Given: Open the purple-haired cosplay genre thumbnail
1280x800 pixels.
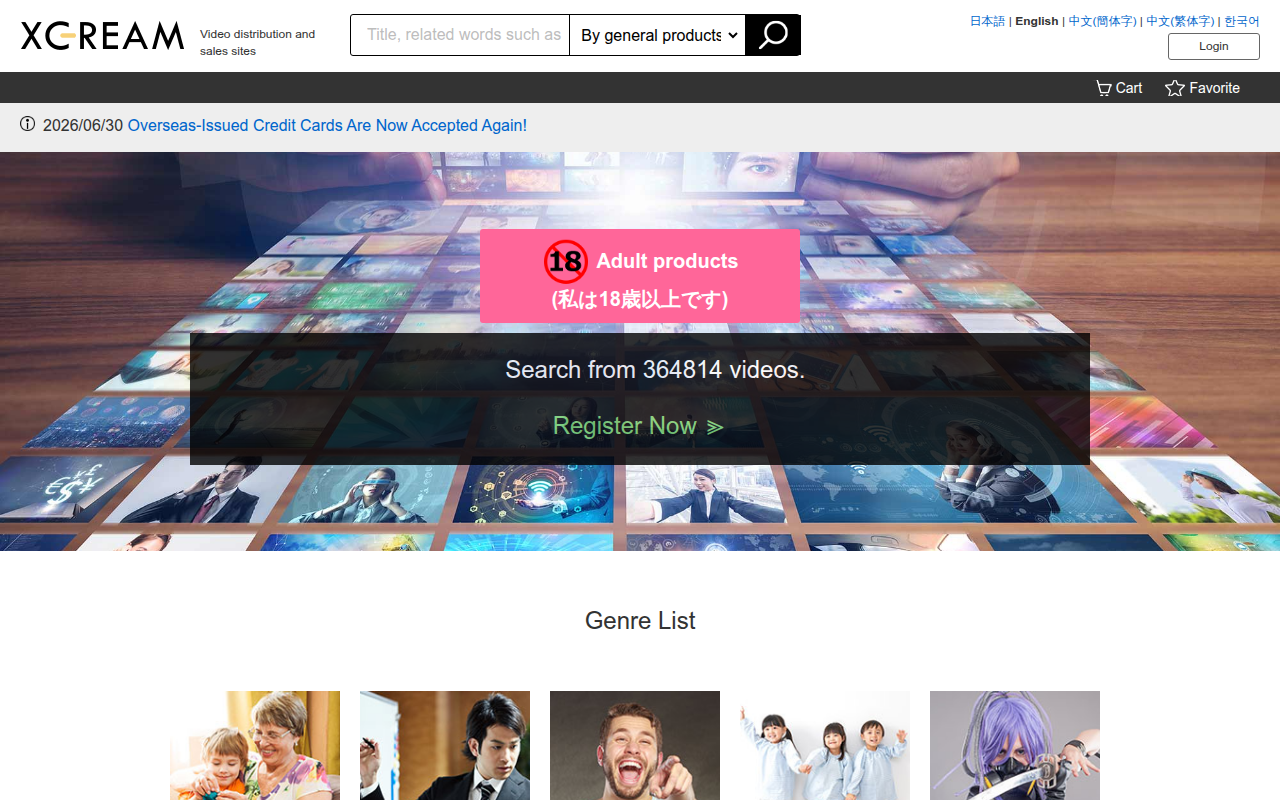Looking at the screenshot, I should (x=1015, y=745).
